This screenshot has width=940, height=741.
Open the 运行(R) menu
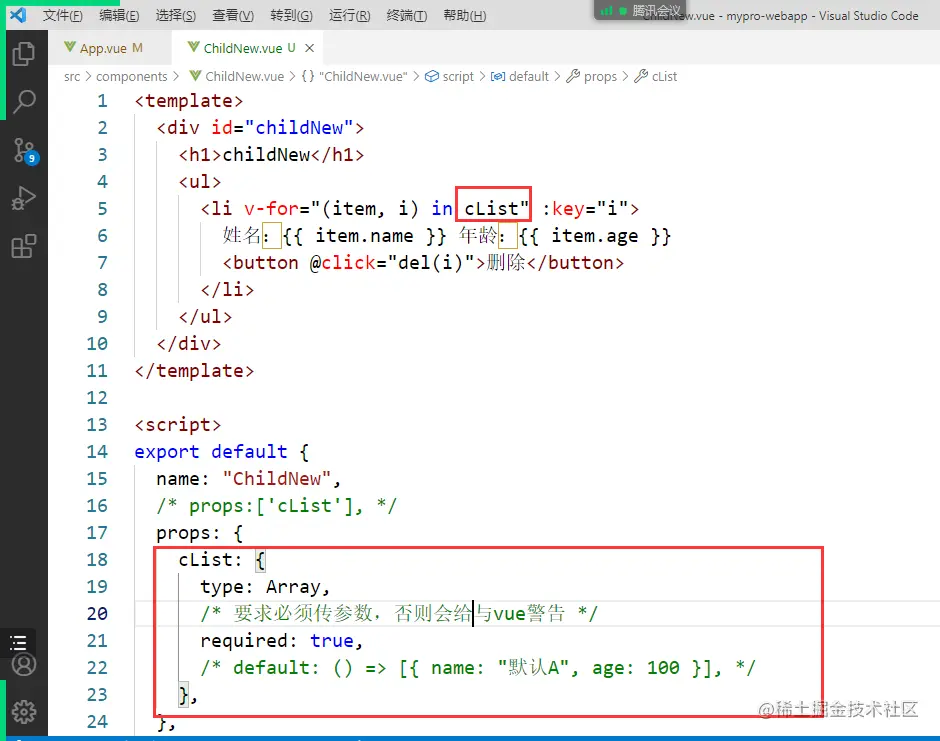[x=350, y=16]
